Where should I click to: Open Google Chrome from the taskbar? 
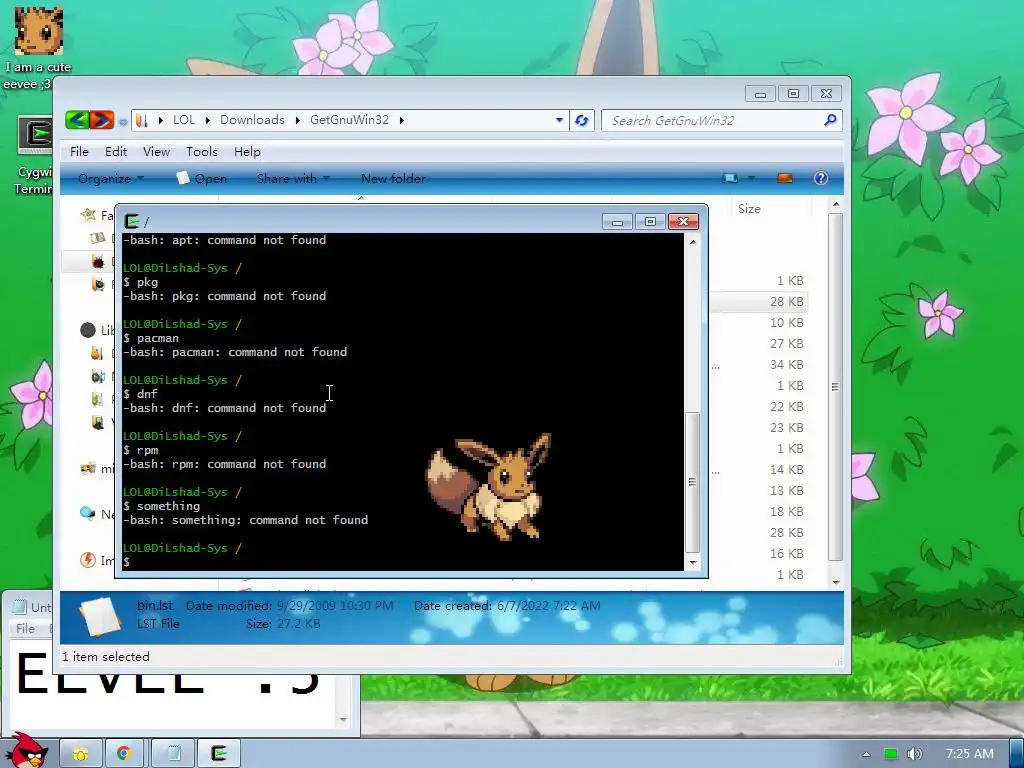(x=123, y=754)
